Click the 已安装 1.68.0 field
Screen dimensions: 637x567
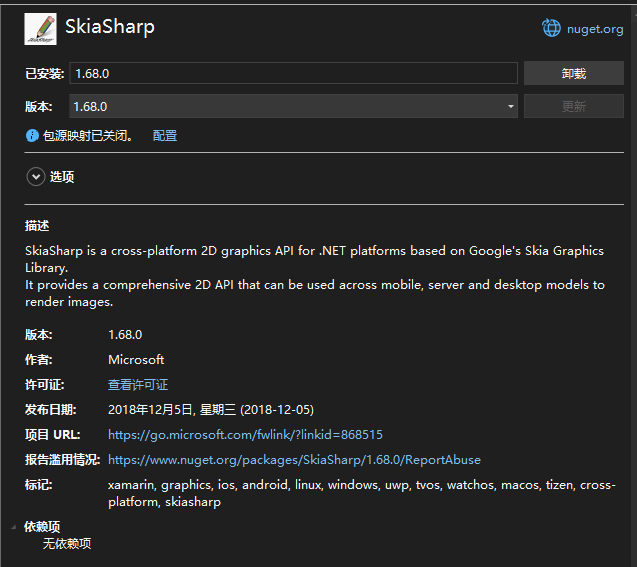[293, 74]
